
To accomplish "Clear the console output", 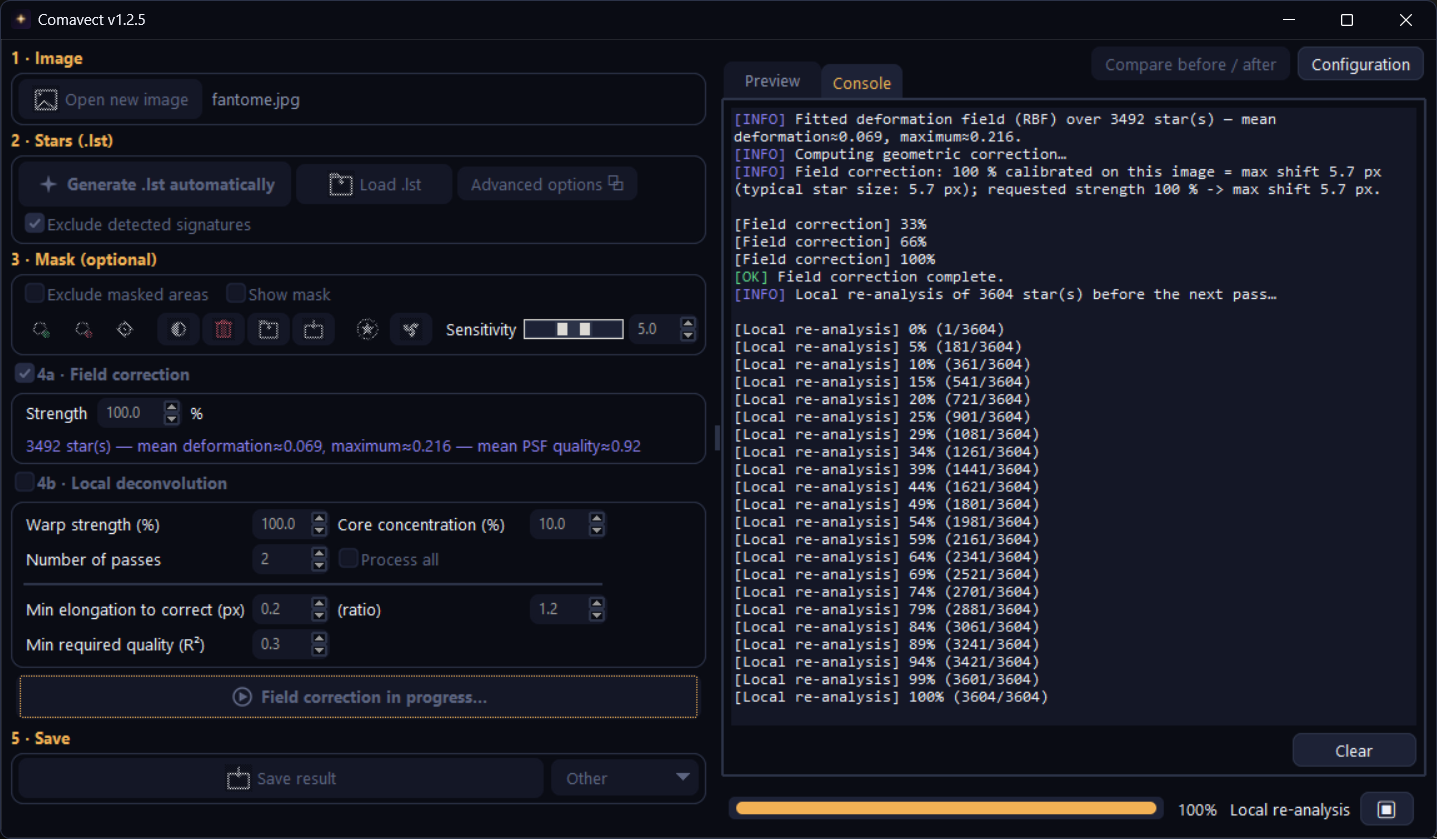I will pyautogui.click(x=1354, y=750).
